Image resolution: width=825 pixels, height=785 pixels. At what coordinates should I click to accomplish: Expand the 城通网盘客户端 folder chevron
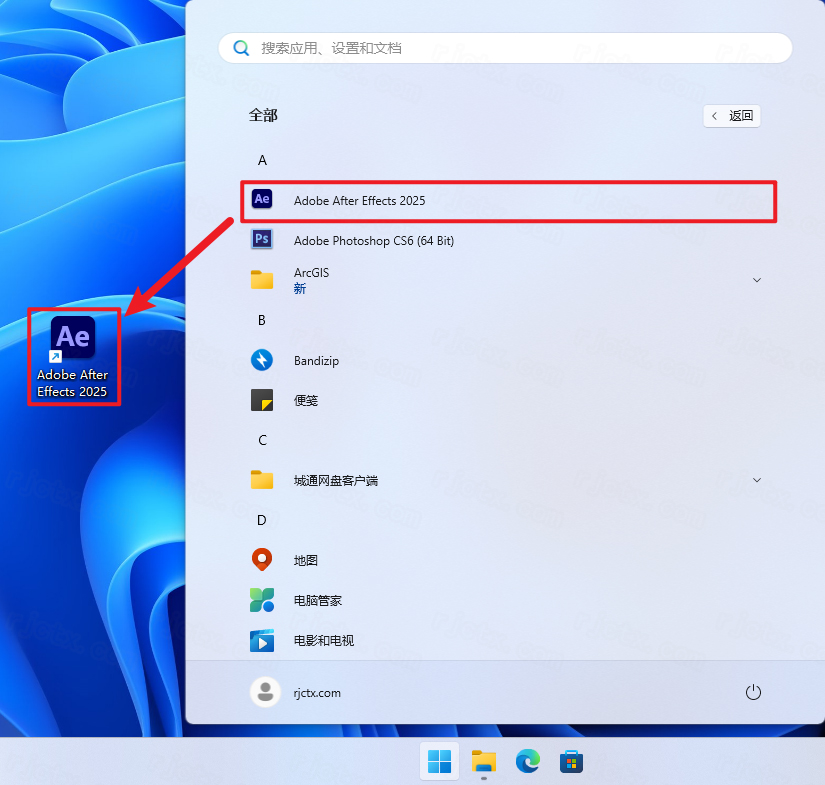pos(757,480)
